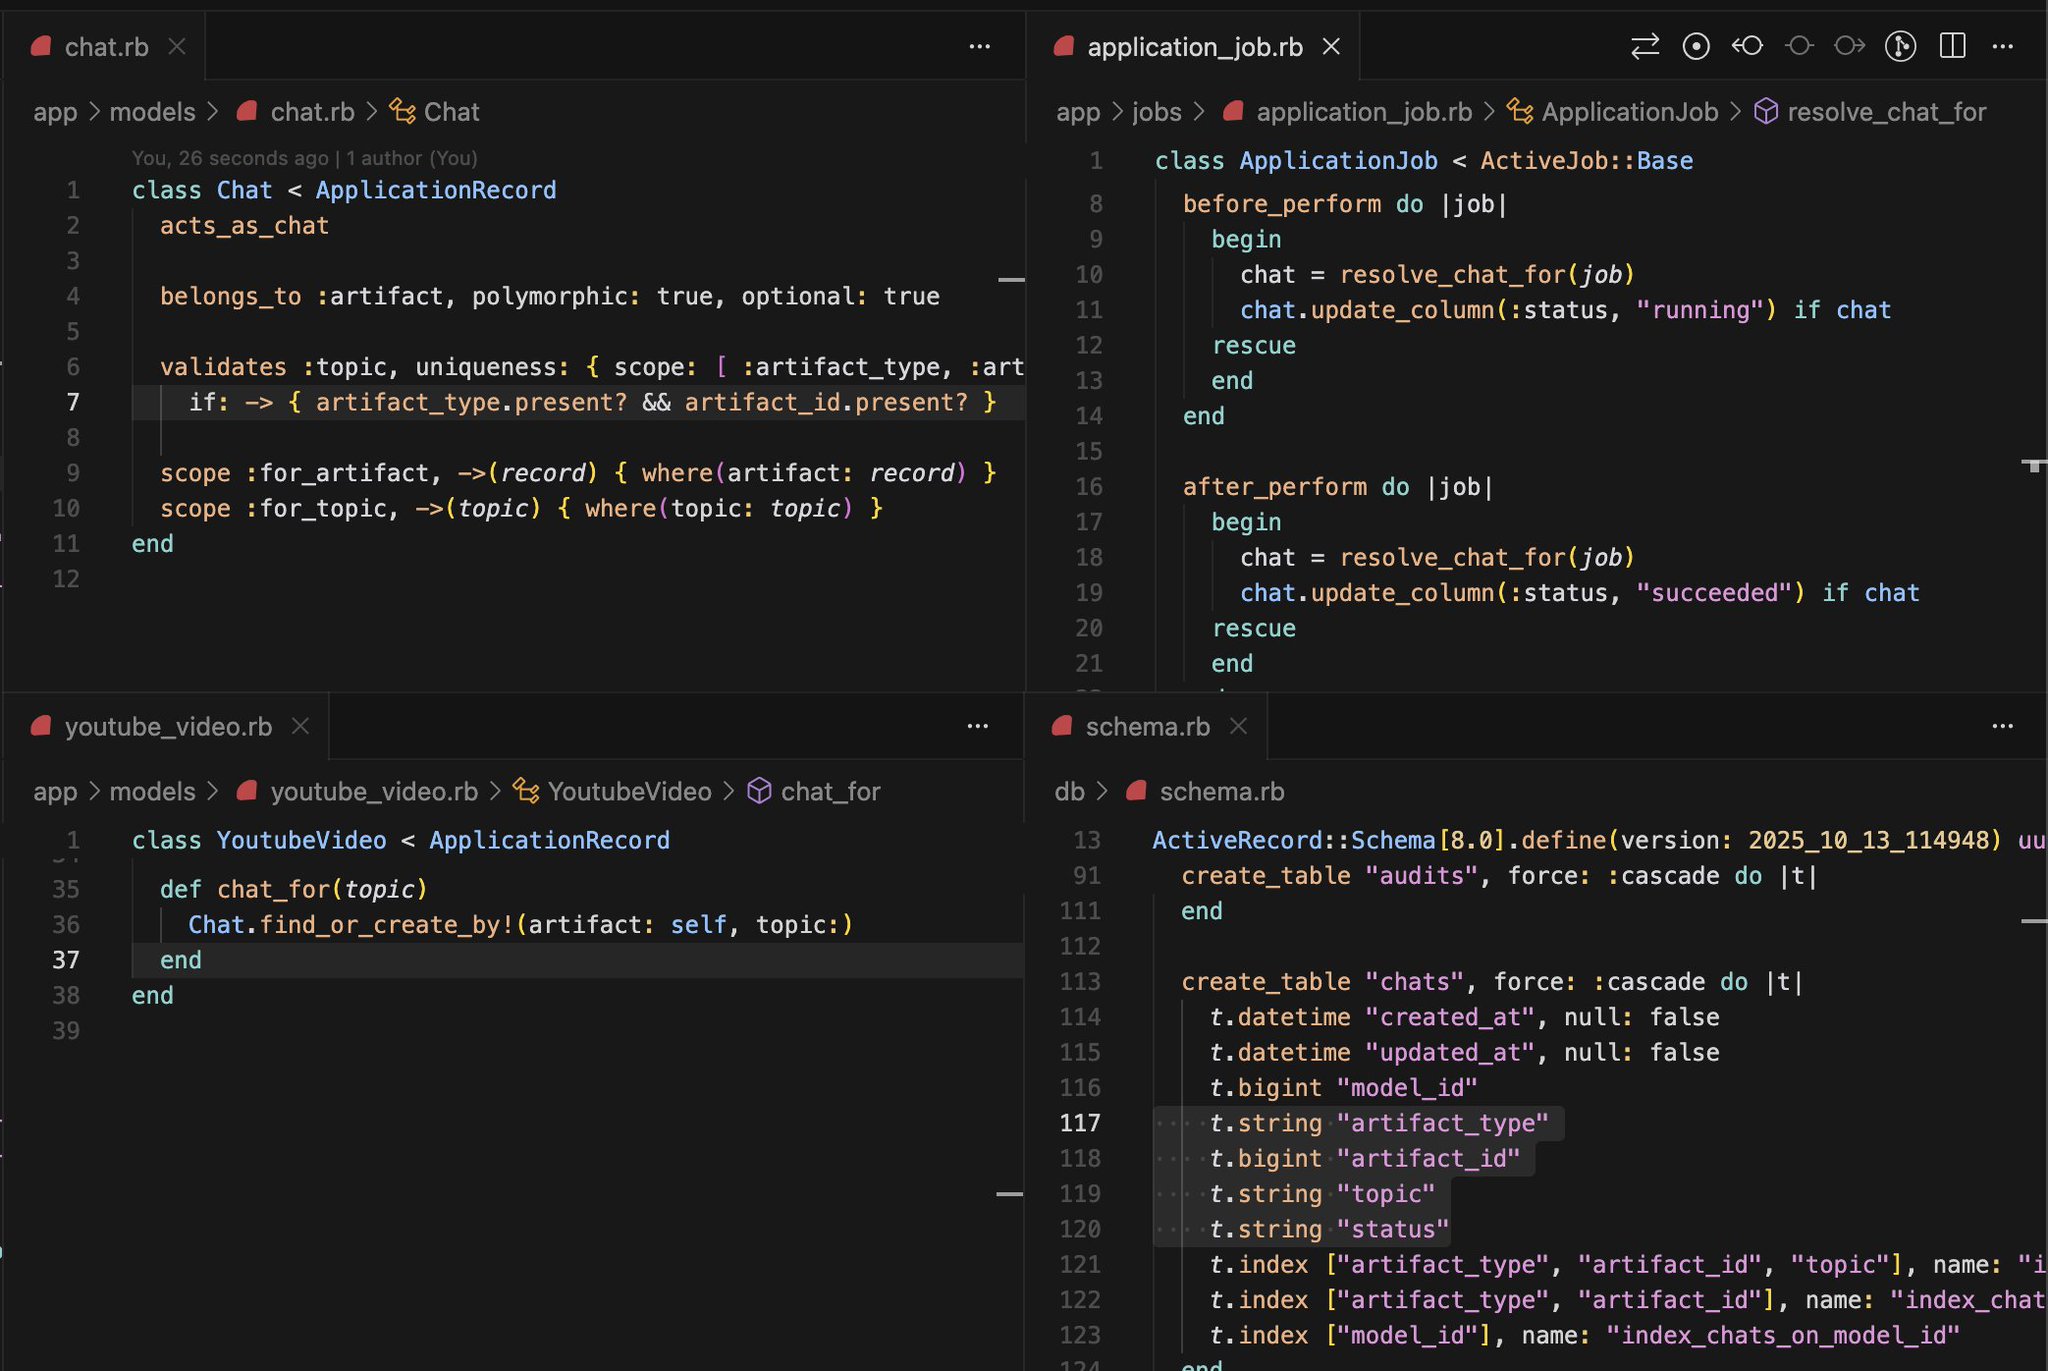Click the open changes double-arrow icon

click(1645, 47)
